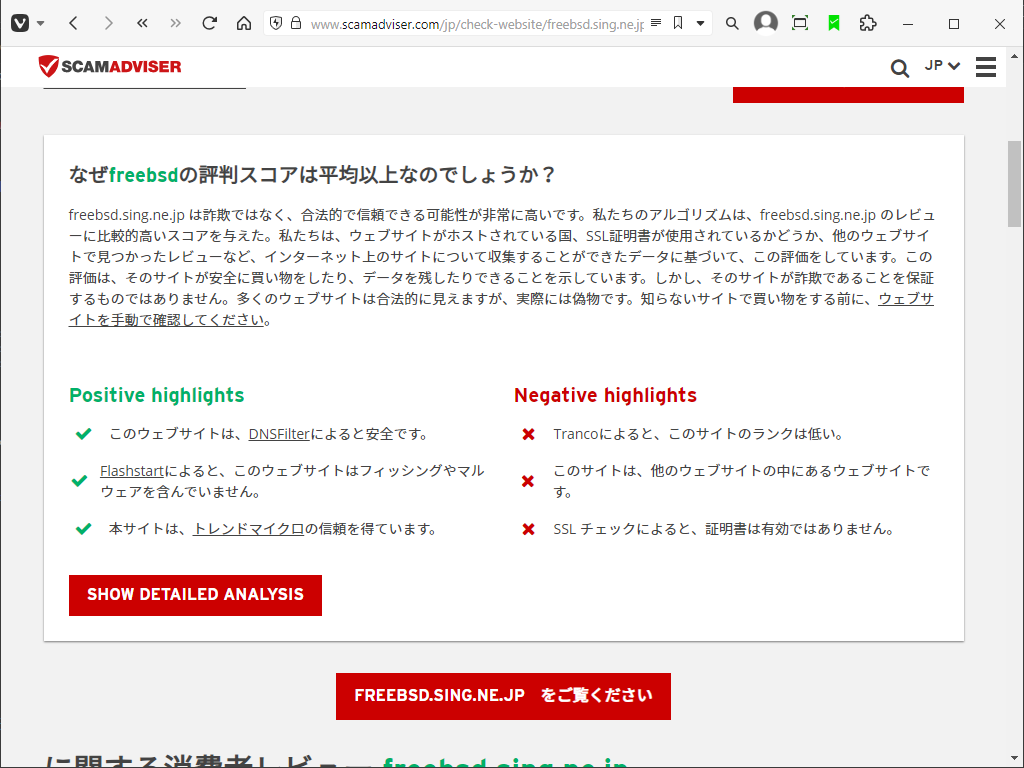Click the green checkmark beside the Flashstart line
1024x768 pixels.
pos(79,481)
